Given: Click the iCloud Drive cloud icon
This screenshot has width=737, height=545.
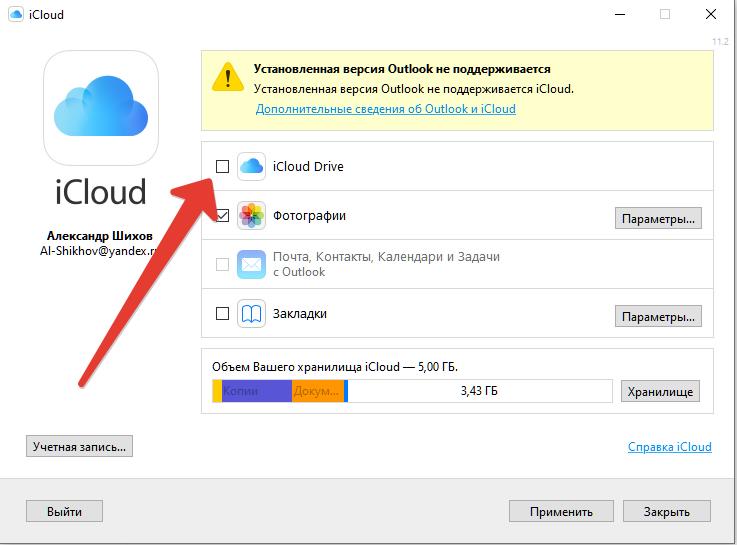Looking at the screenshot, I should (x=251, y=166).
